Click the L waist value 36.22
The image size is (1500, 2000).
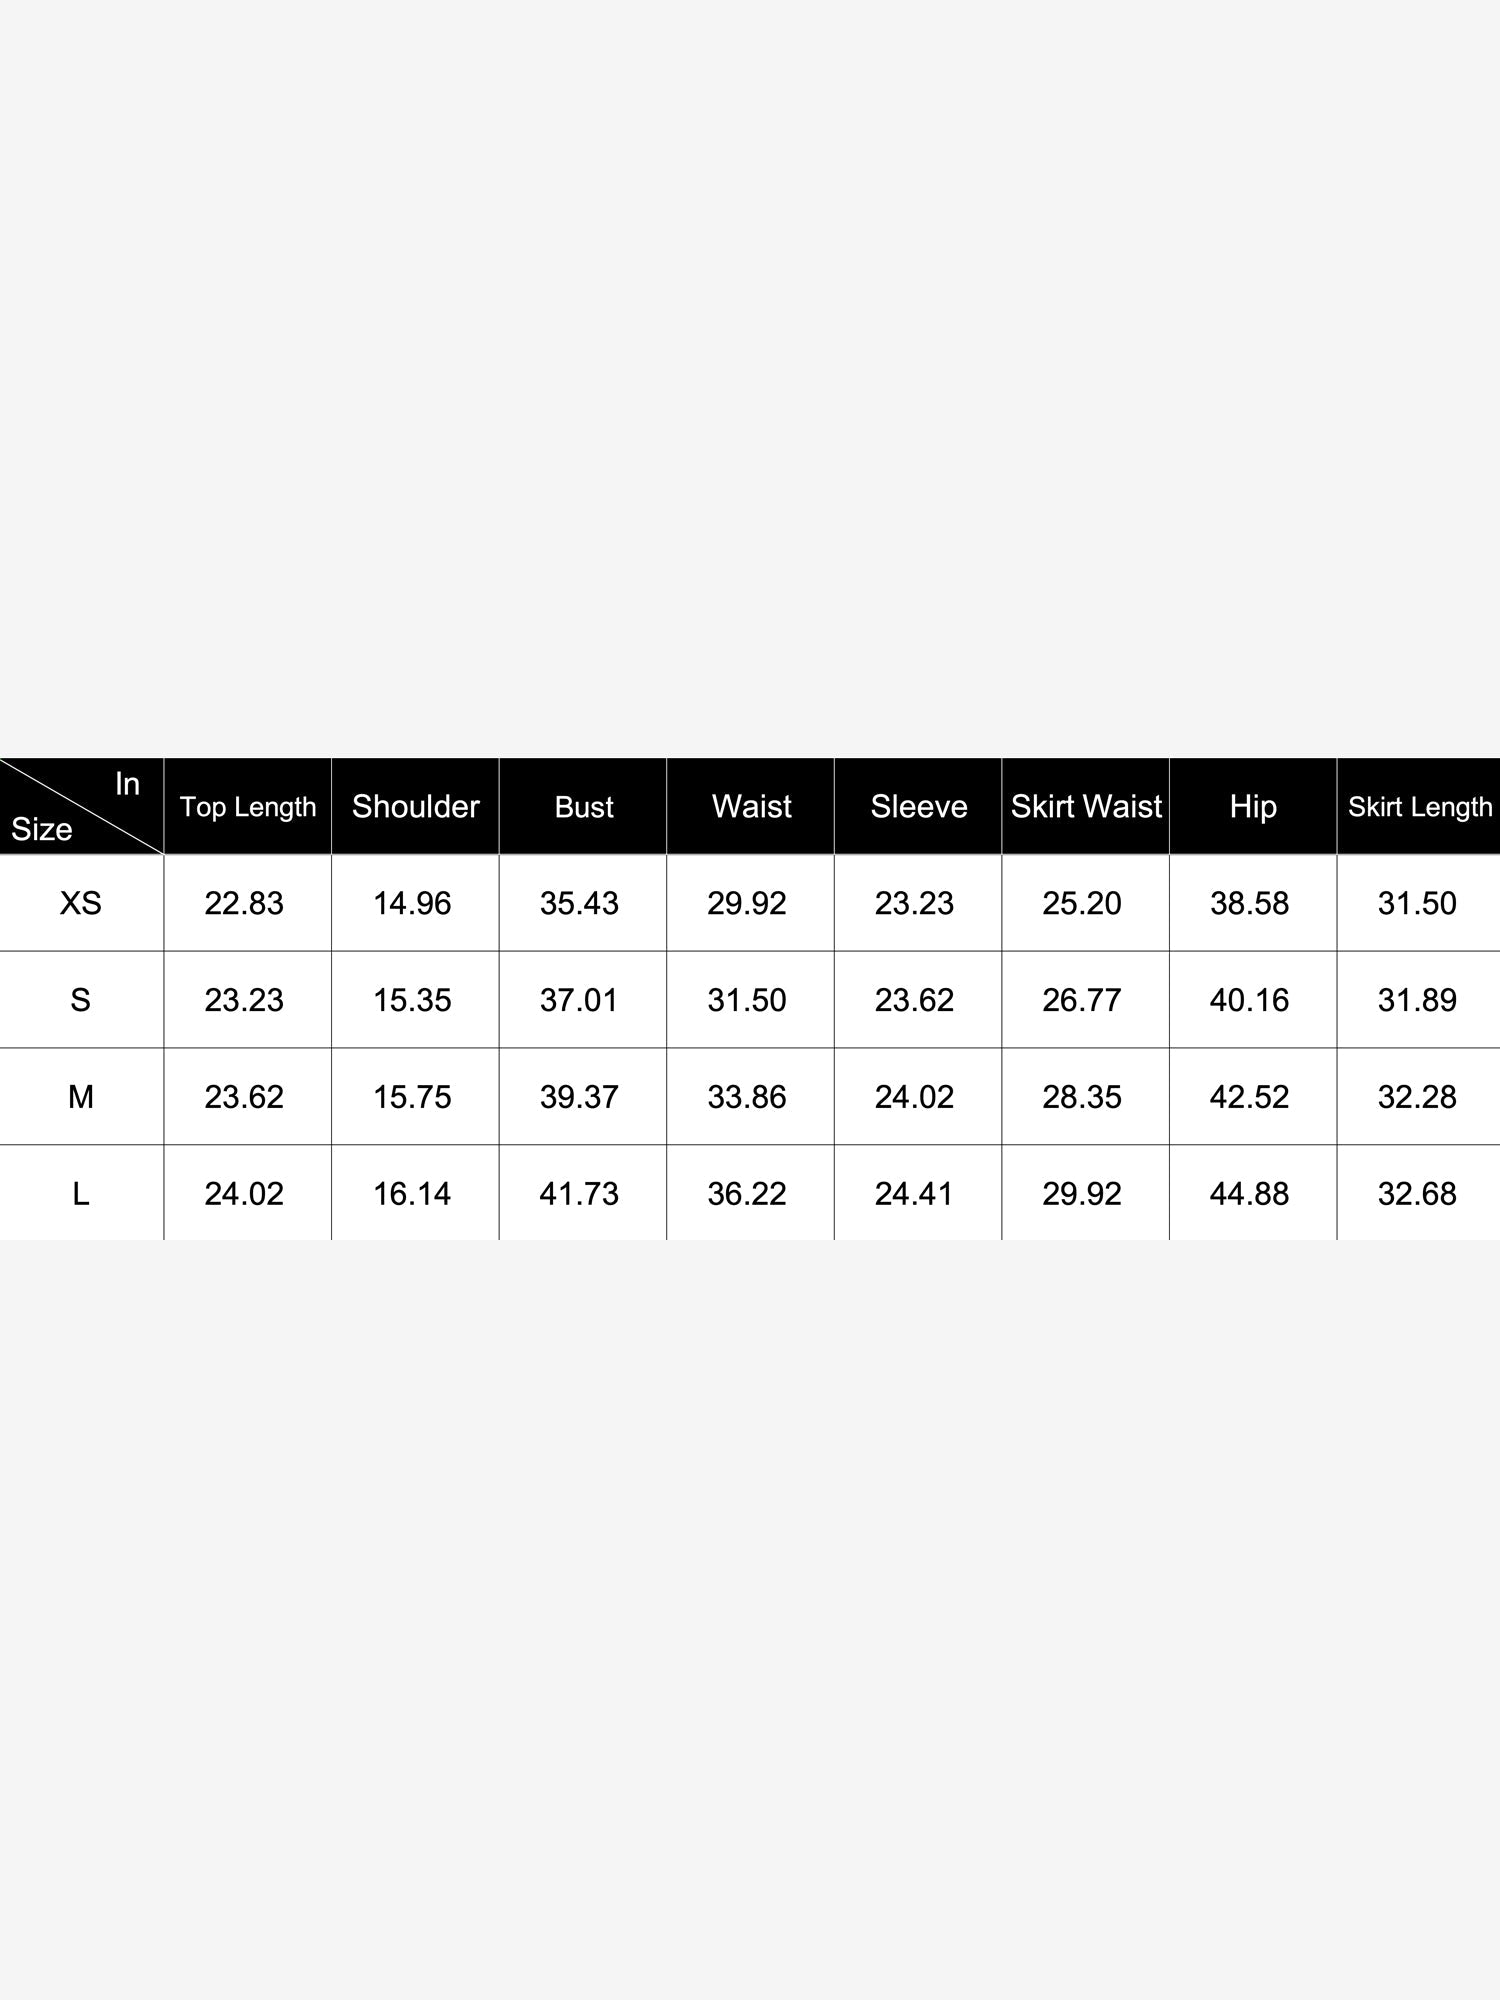tap(747, 1193)
